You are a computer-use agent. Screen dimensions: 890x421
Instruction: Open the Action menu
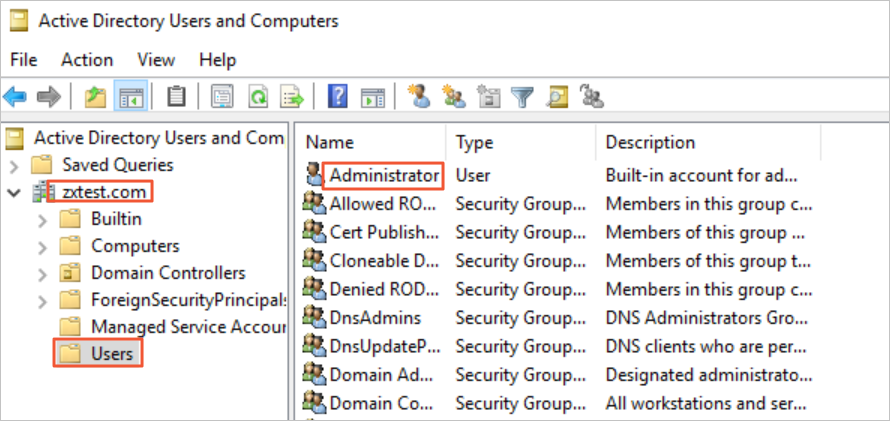tap(87, 60)
